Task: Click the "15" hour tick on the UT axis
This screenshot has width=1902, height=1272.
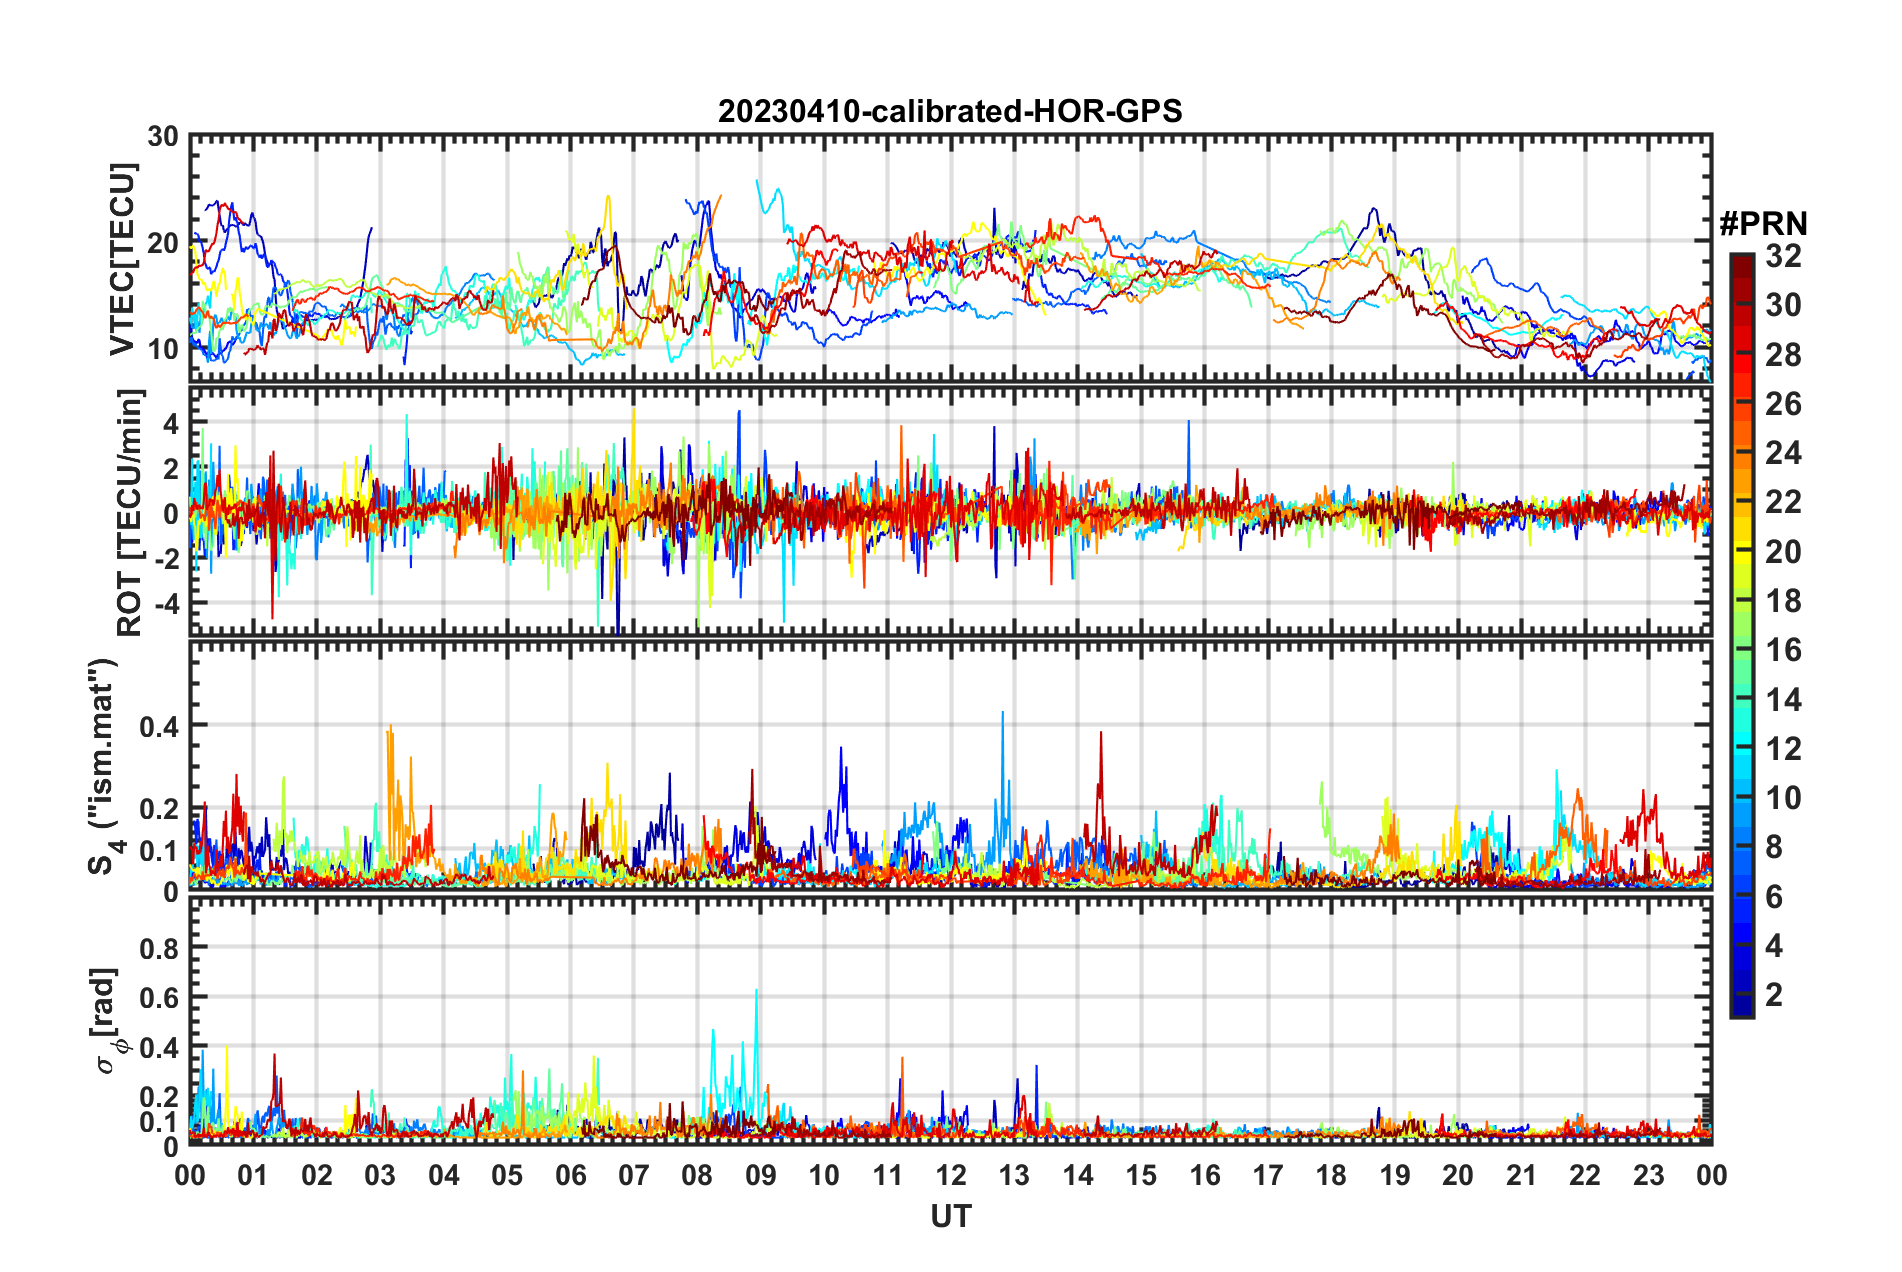Action: (1141, 1175)
